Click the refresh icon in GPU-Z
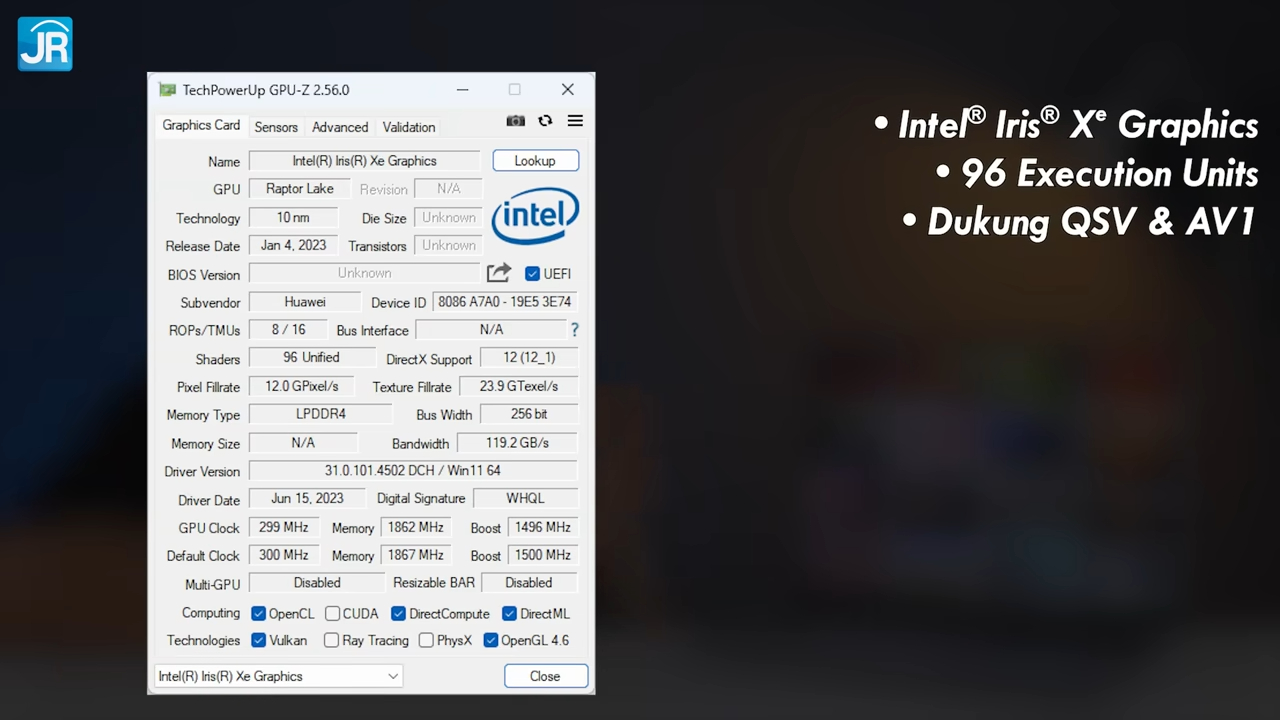This screenshot has width=1280, height=720. pos(545,121)
